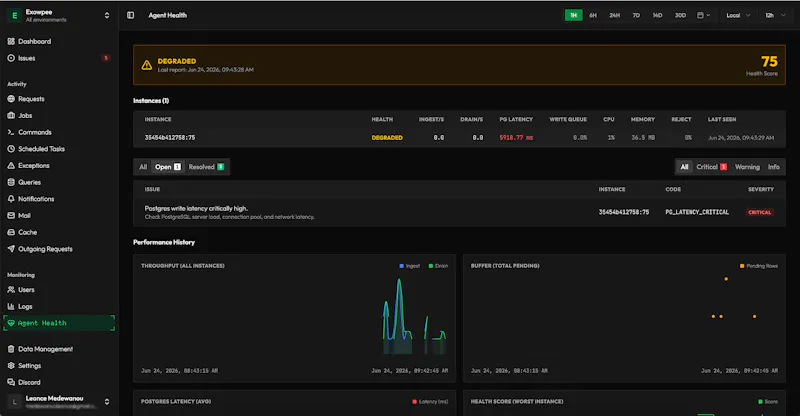The image size is (800, 416).
Task: Click the highest orange point in buffer chart
Action: 726,279
